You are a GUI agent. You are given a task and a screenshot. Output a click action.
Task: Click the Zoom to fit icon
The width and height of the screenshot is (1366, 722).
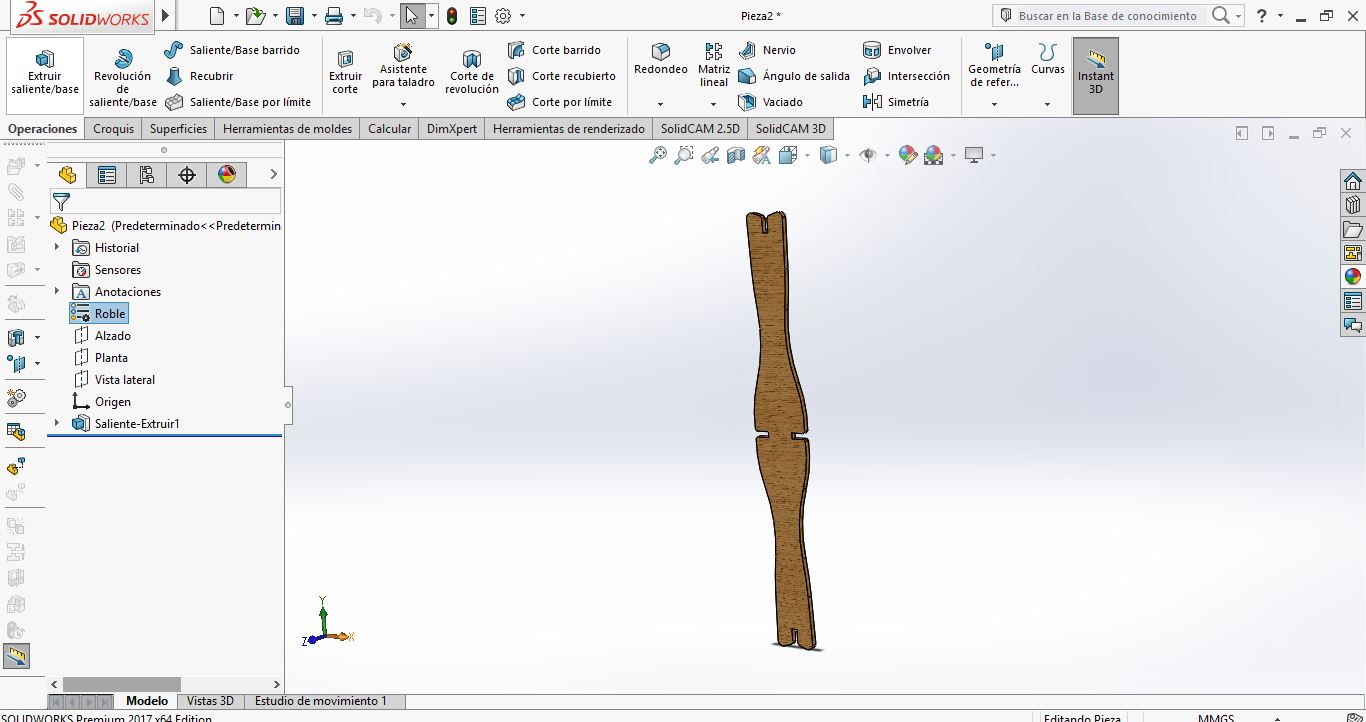[658, 155]
